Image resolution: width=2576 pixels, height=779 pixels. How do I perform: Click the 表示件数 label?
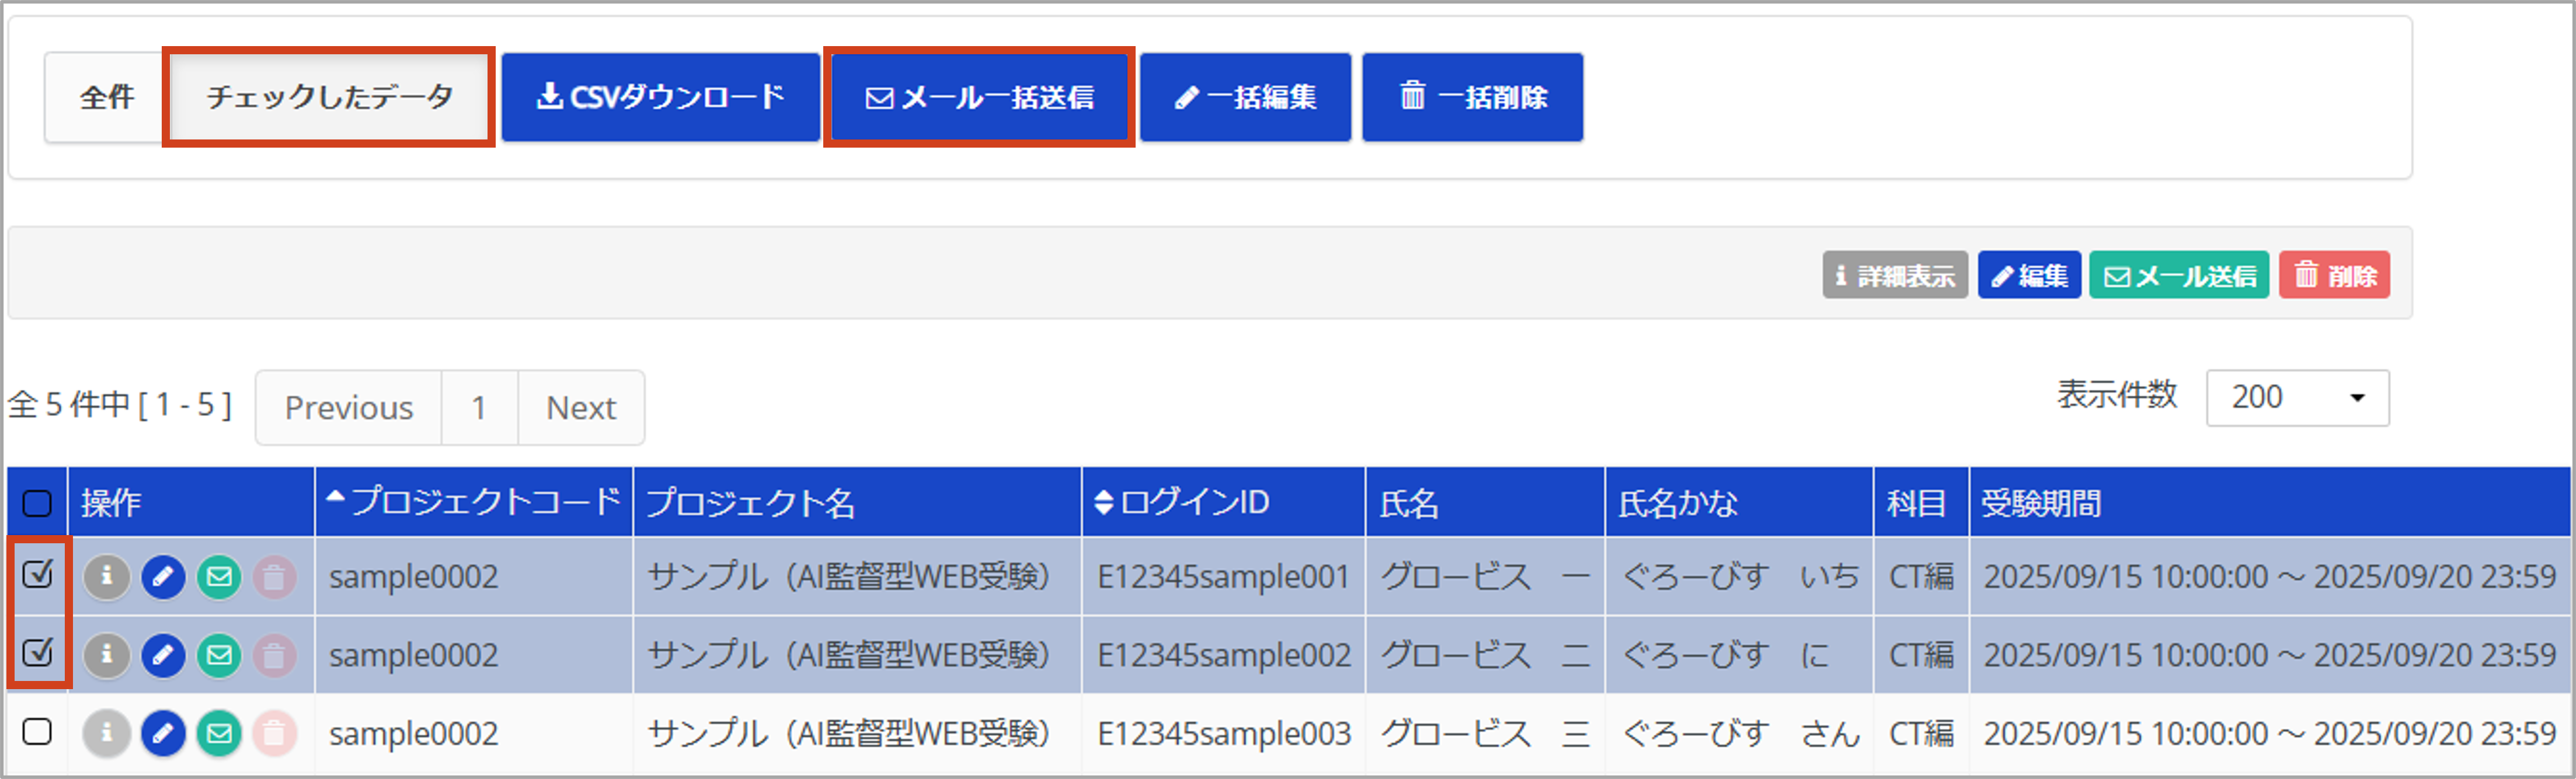pos(2117,395)
